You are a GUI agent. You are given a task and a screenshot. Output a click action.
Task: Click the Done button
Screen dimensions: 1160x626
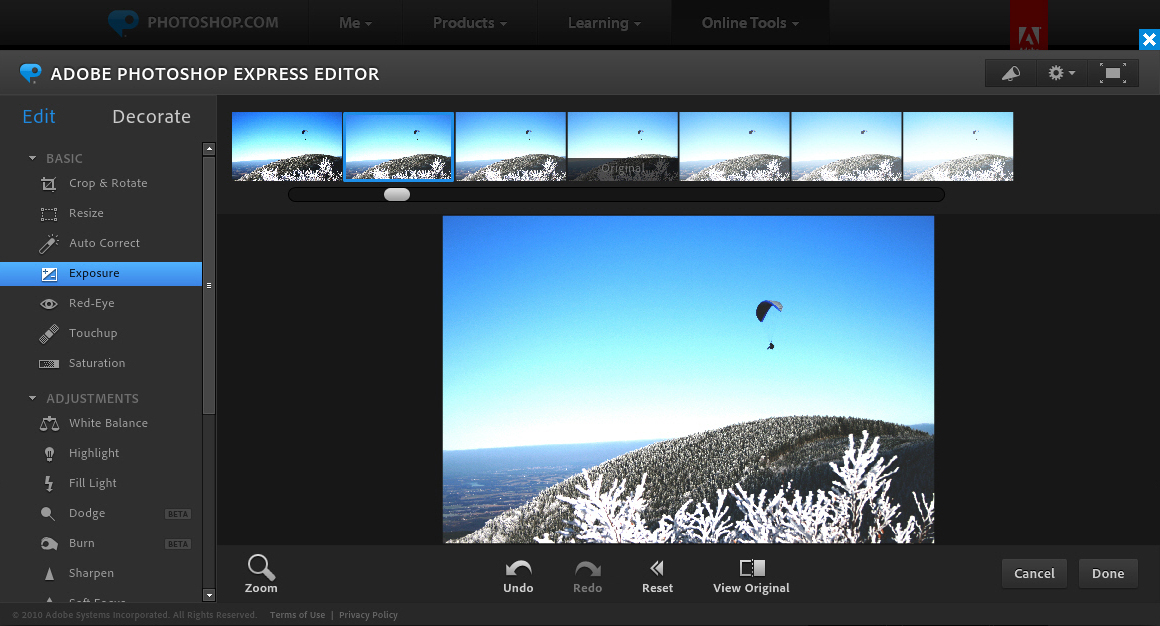click(x=1108, y=573)
